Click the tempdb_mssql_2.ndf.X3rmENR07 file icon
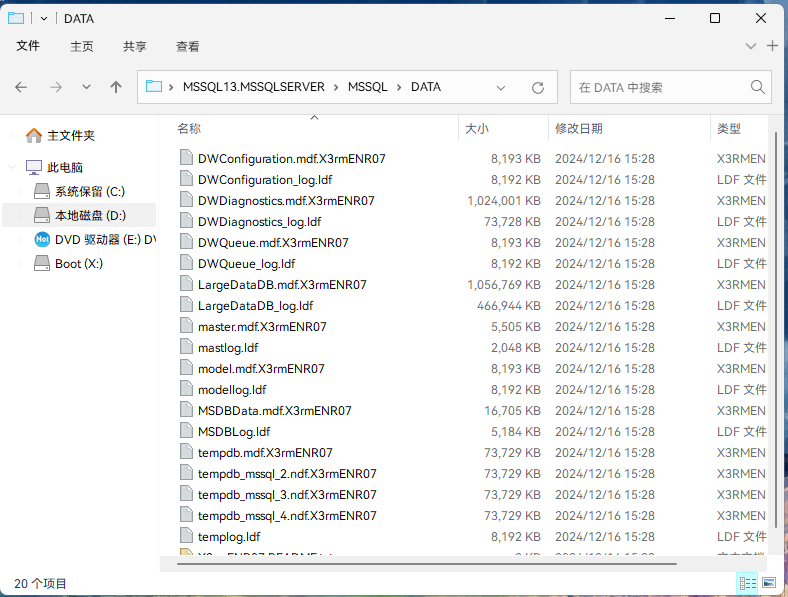The width and height of the screenshot is (788, 597). (186, 473)
